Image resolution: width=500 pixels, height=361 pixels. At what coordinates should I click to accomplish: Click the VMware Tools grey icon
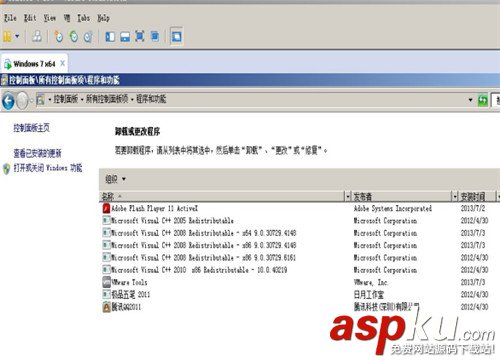[x=107, y=282]
